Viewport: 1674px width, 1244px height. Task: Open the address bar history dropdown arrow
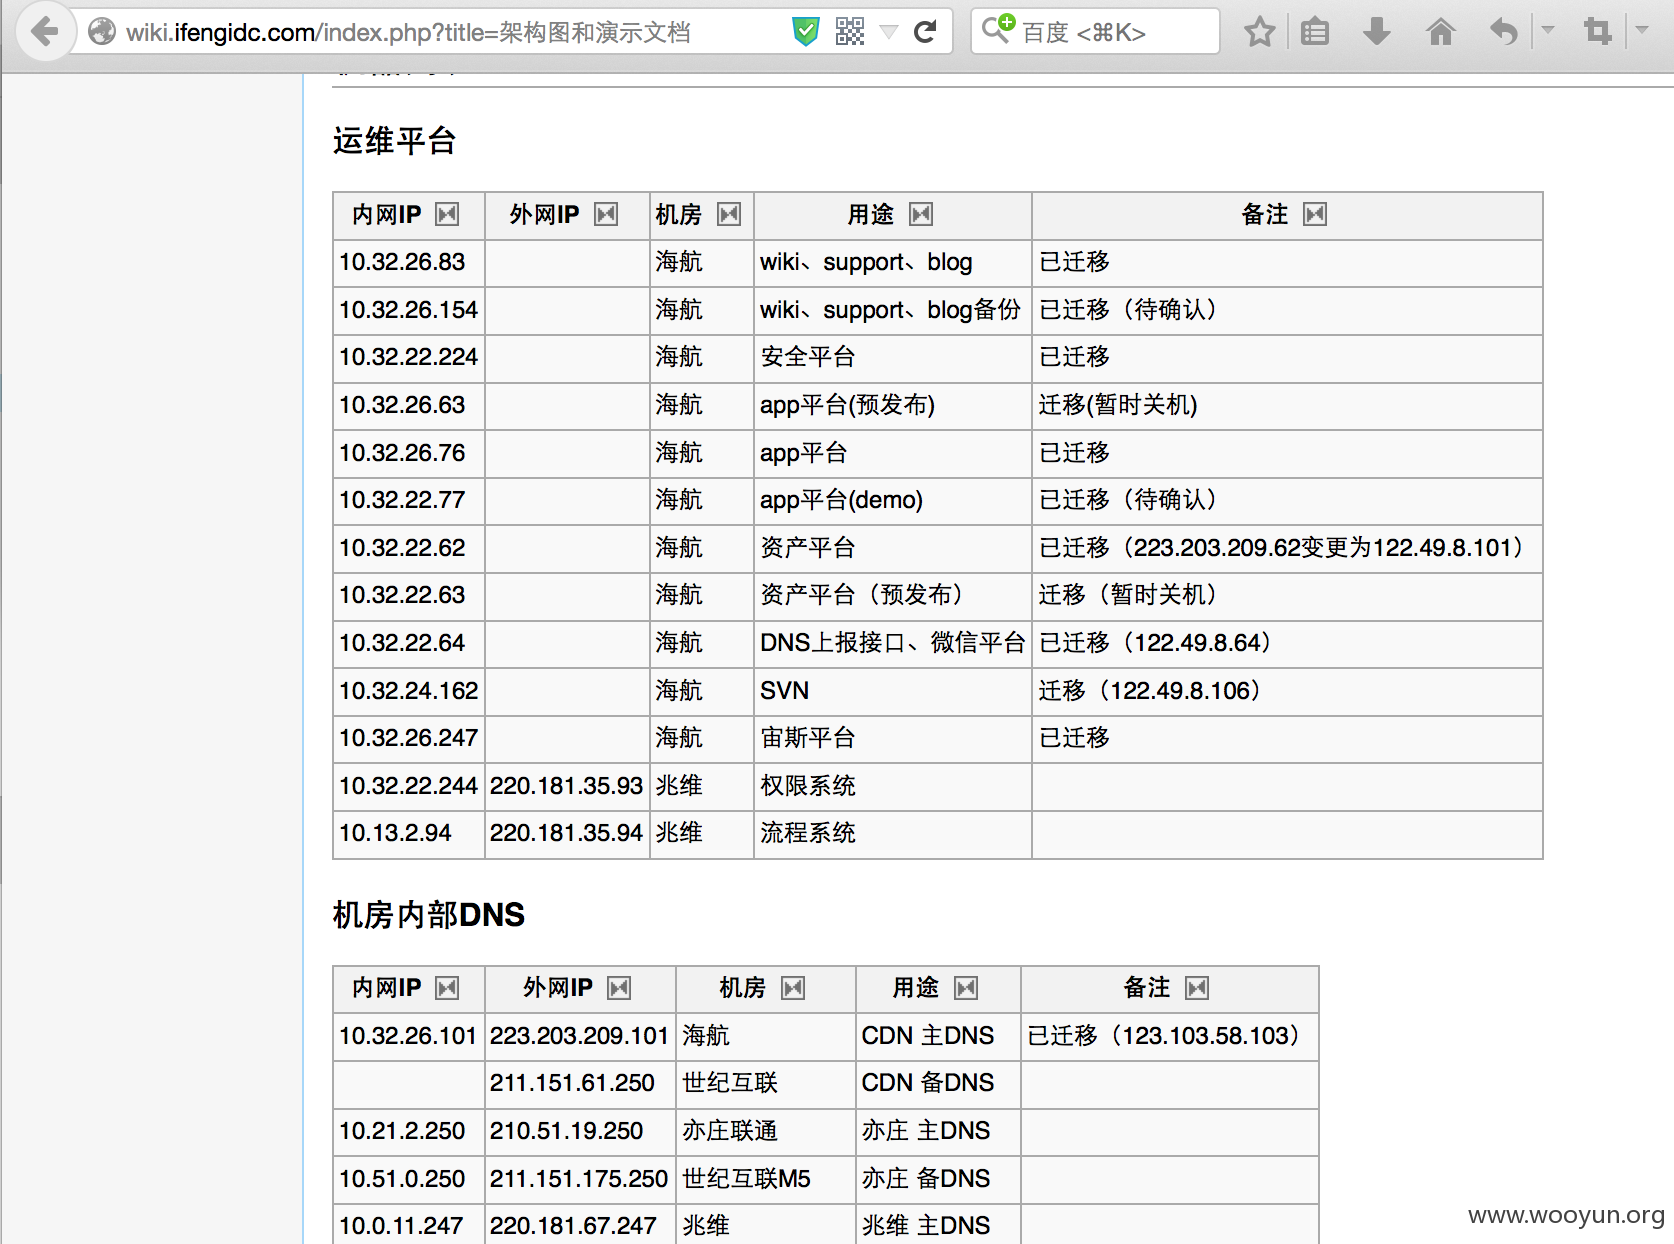click(x=888, y=32)
